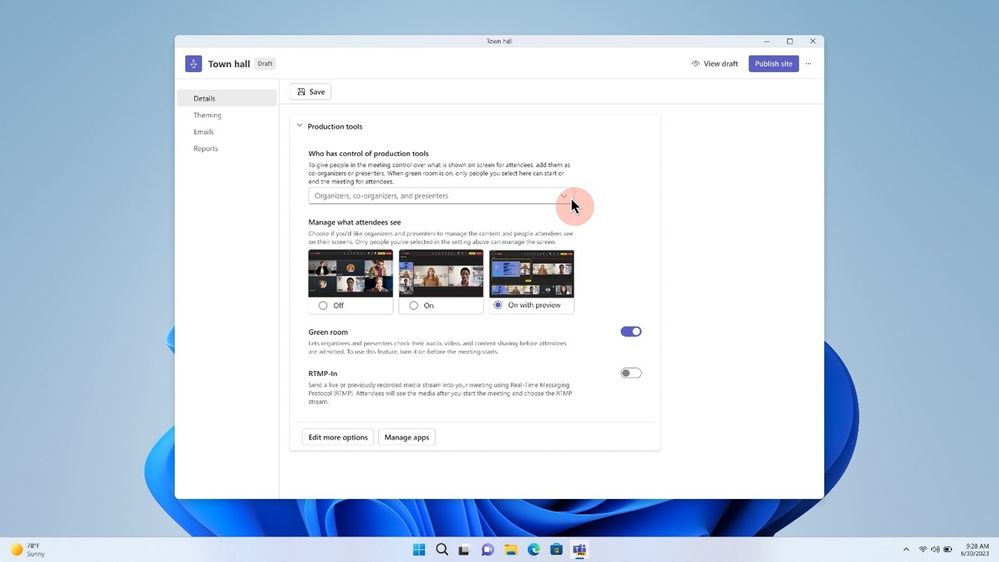
Task: Click Publish site button
Action: click(773, 64)
